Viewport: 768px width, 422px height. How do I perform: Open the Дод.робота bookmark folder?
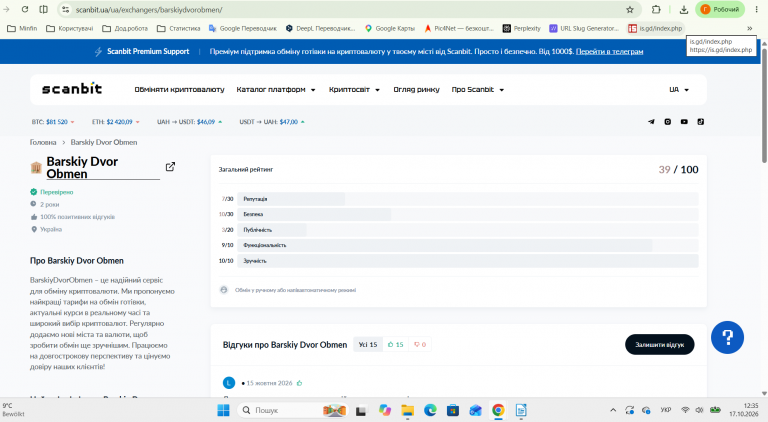125,28
